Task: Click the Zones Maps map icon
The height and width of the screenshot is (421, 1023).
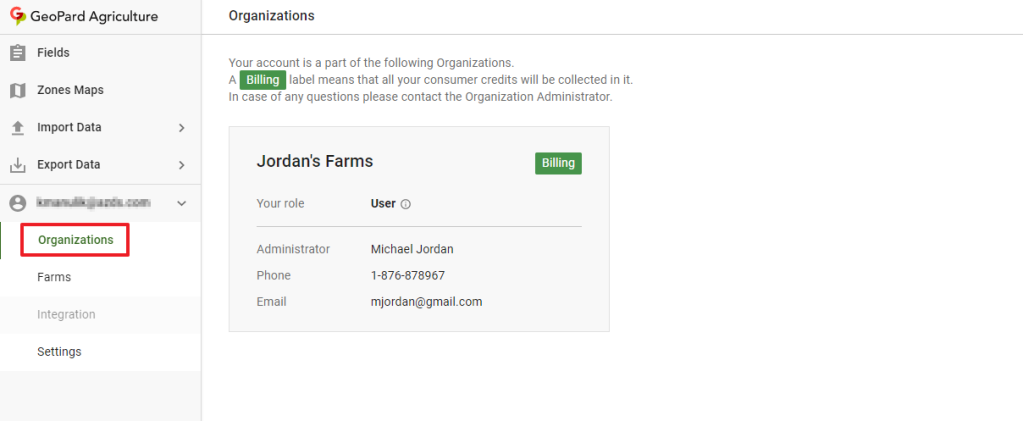Action: click(x=17, y=90)
